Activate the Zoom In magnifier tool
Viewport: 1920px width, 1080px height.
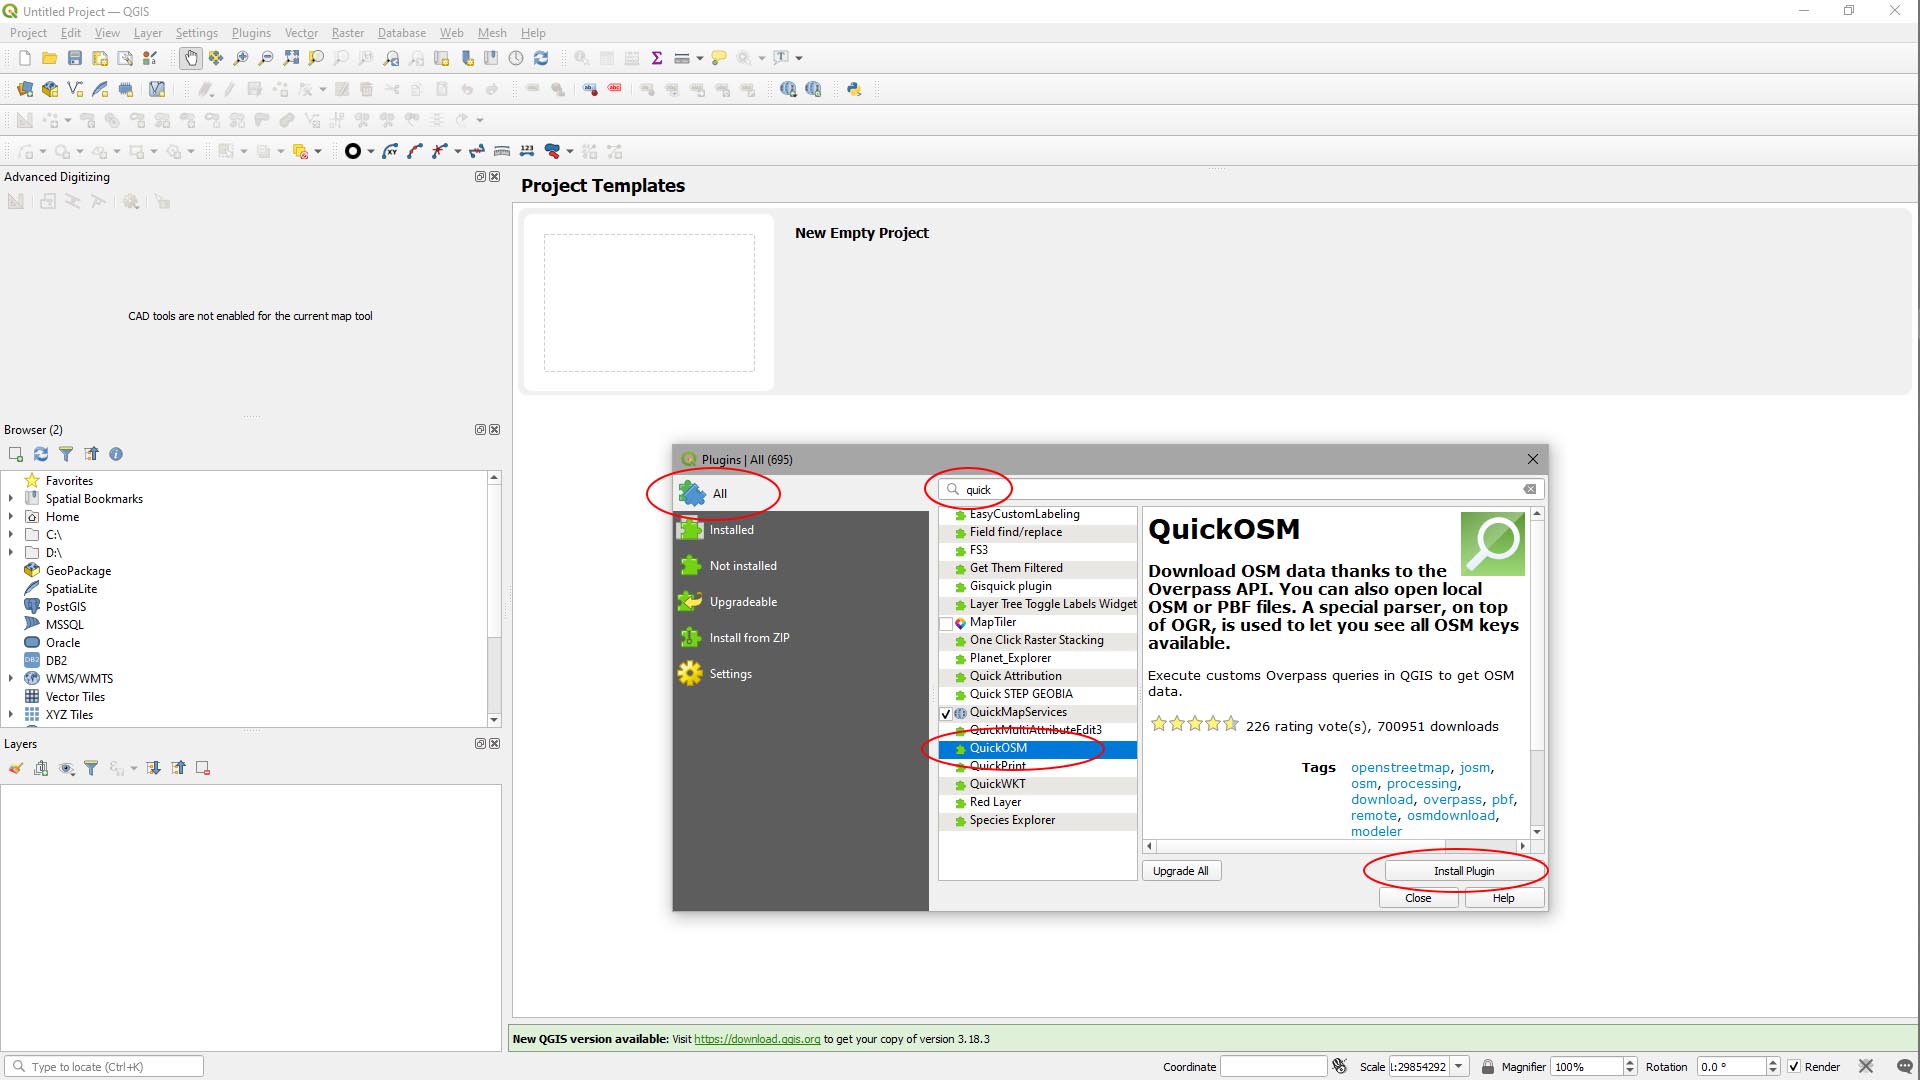(x=240, y=58)
